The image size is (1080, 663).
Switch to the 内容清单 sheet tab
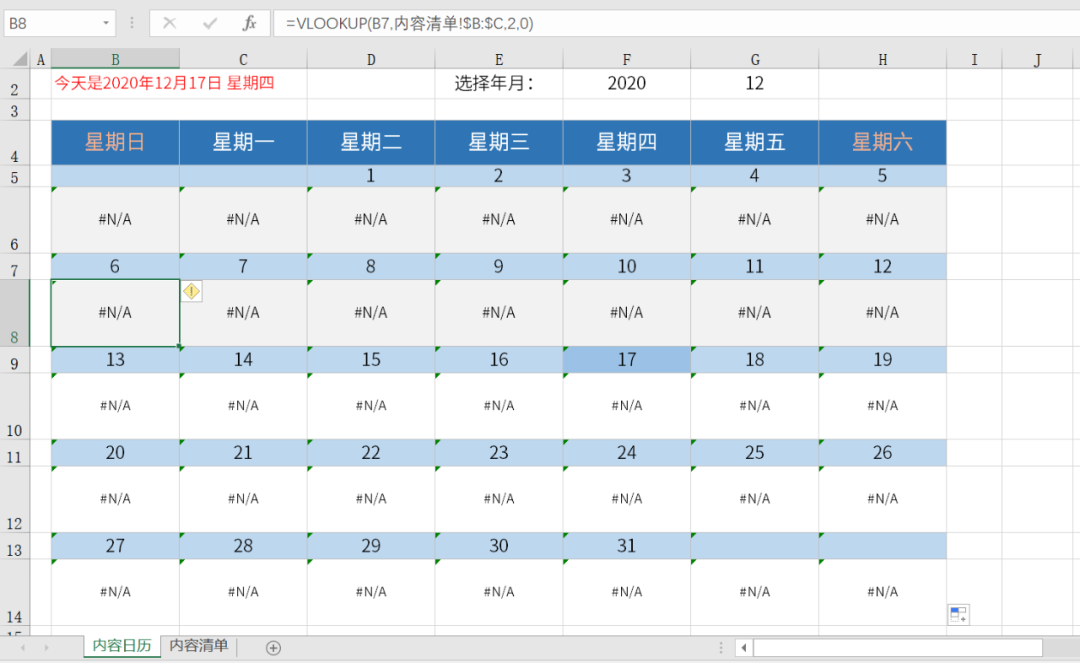coord(198,645)
